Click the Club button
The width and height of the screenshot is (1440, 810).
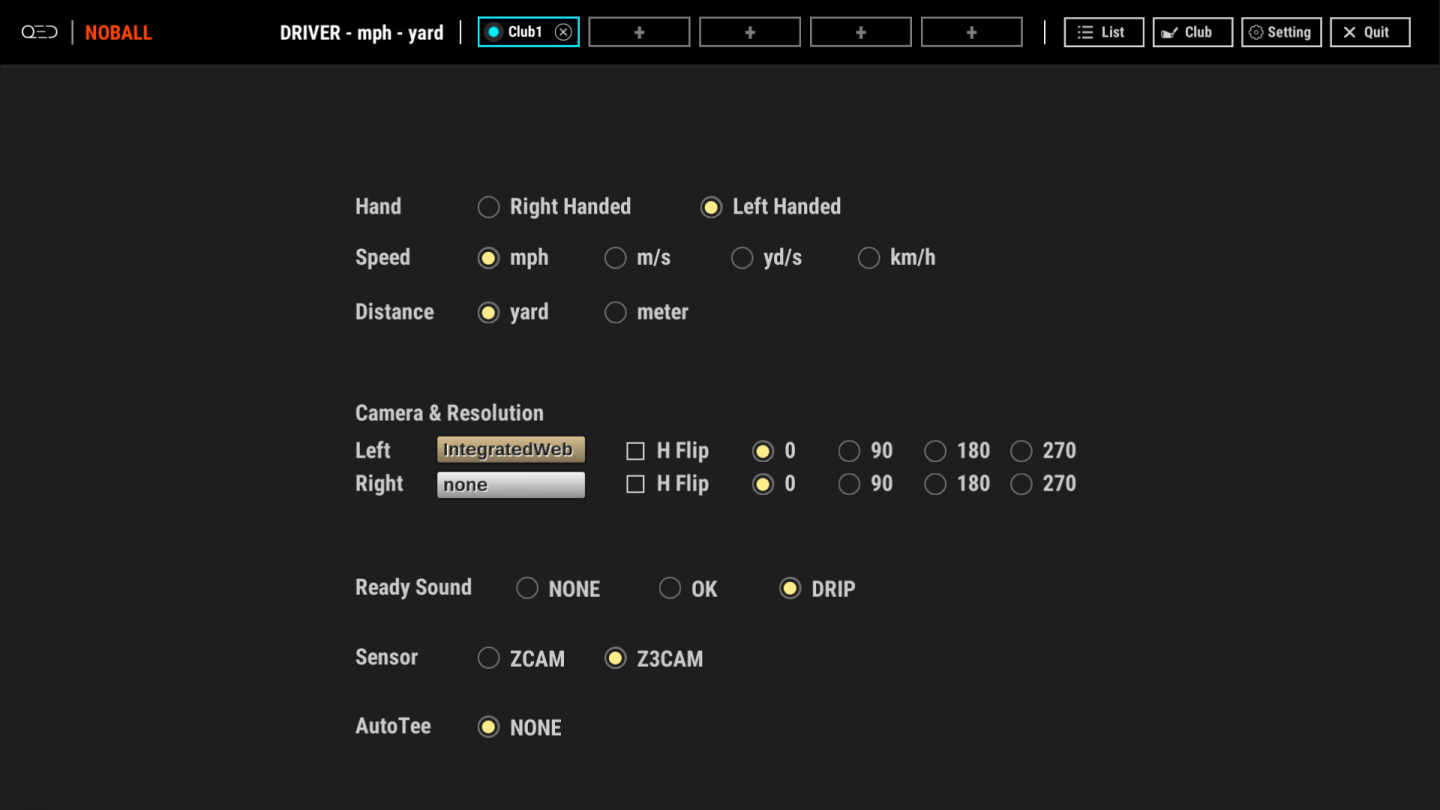(x=1192, y=31)
